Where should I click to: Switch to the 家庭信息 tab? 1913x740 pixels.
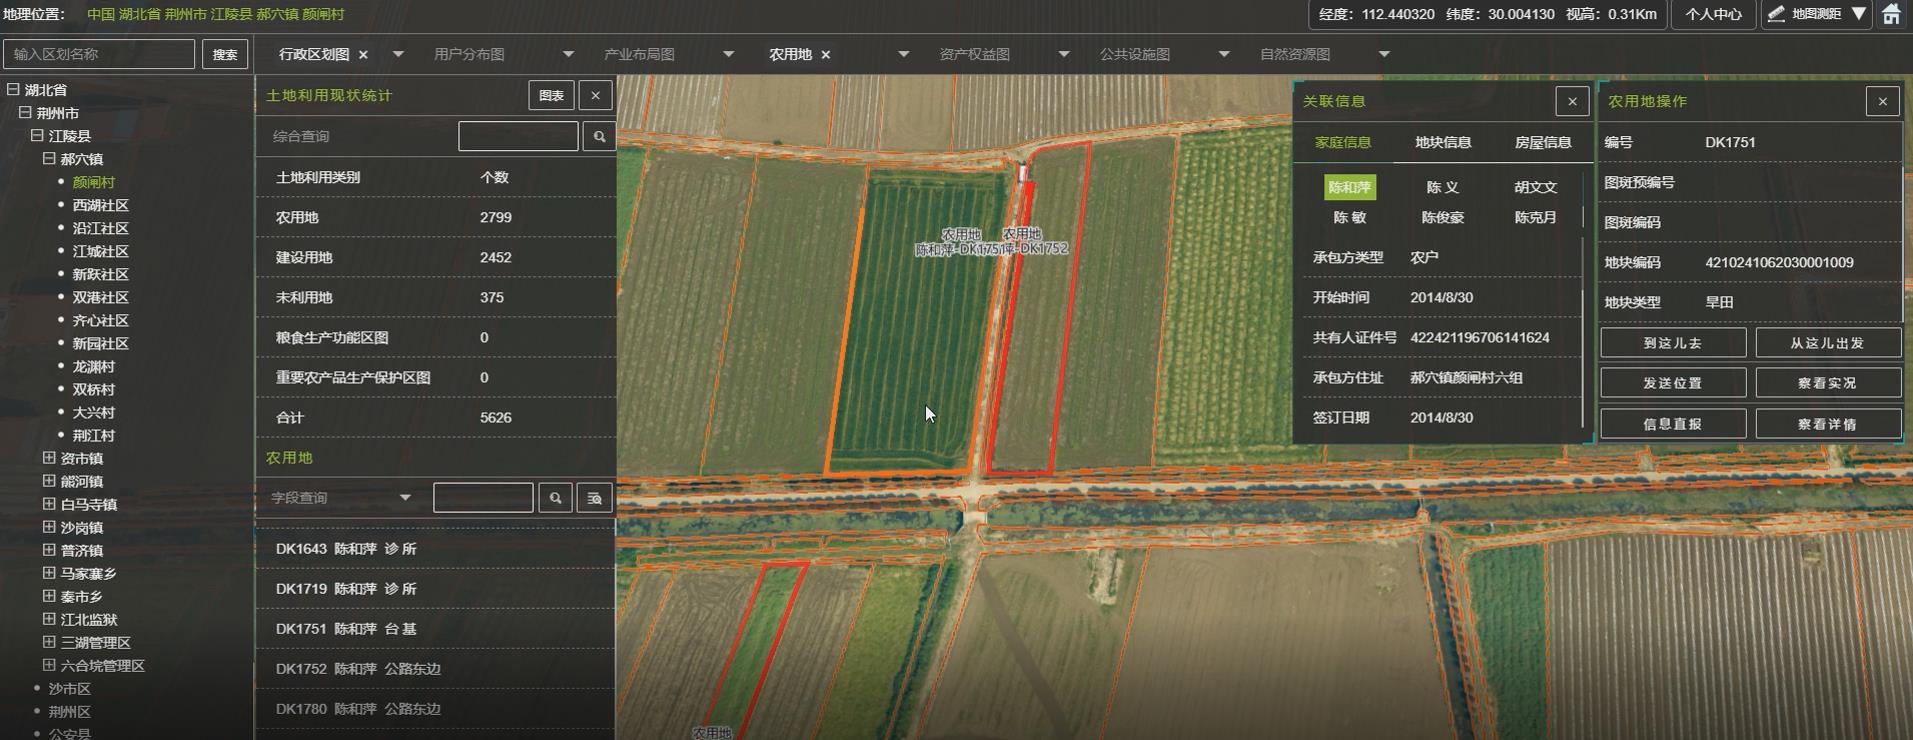[1343, 143]
